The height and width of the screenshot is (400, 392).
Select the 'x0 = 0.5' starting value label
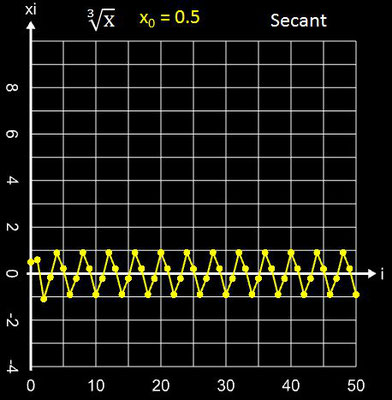click(169, 18)
